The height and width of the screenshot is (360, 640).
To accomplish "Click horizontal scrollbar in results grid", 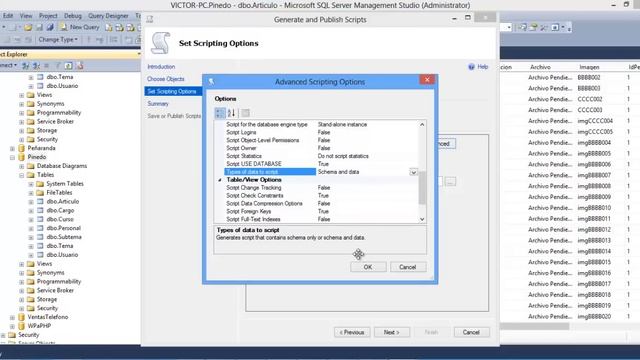I will coord(535,326).
